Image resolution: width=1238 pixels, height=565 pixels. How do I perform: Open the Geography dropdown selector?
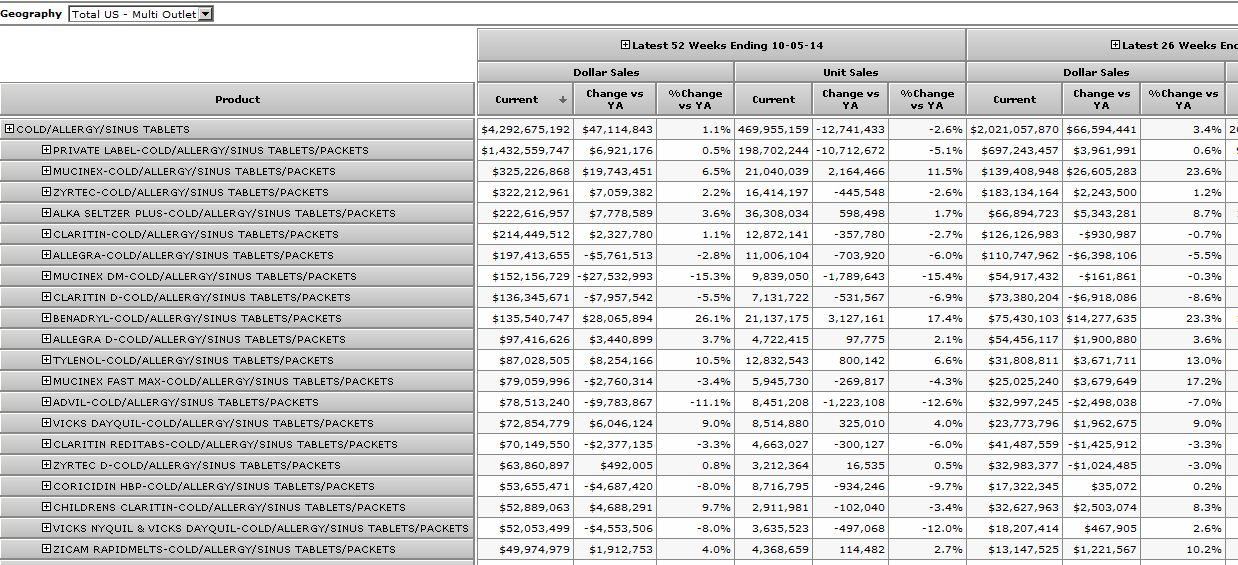(x=205, y=14)
